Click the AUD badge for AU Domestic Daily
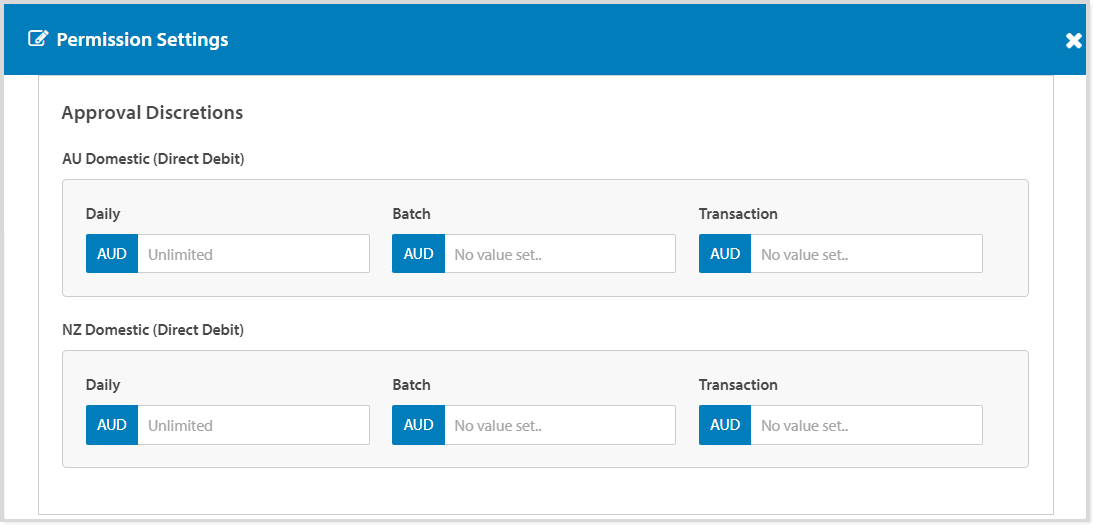Screen dimensions: 1096x528 112,254
